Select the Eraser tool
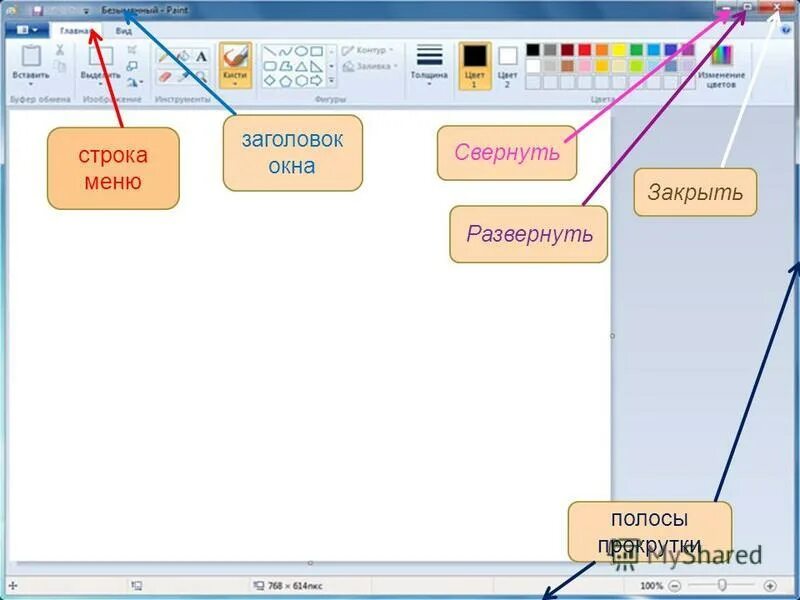800x600 pixels. click(163, 77)
